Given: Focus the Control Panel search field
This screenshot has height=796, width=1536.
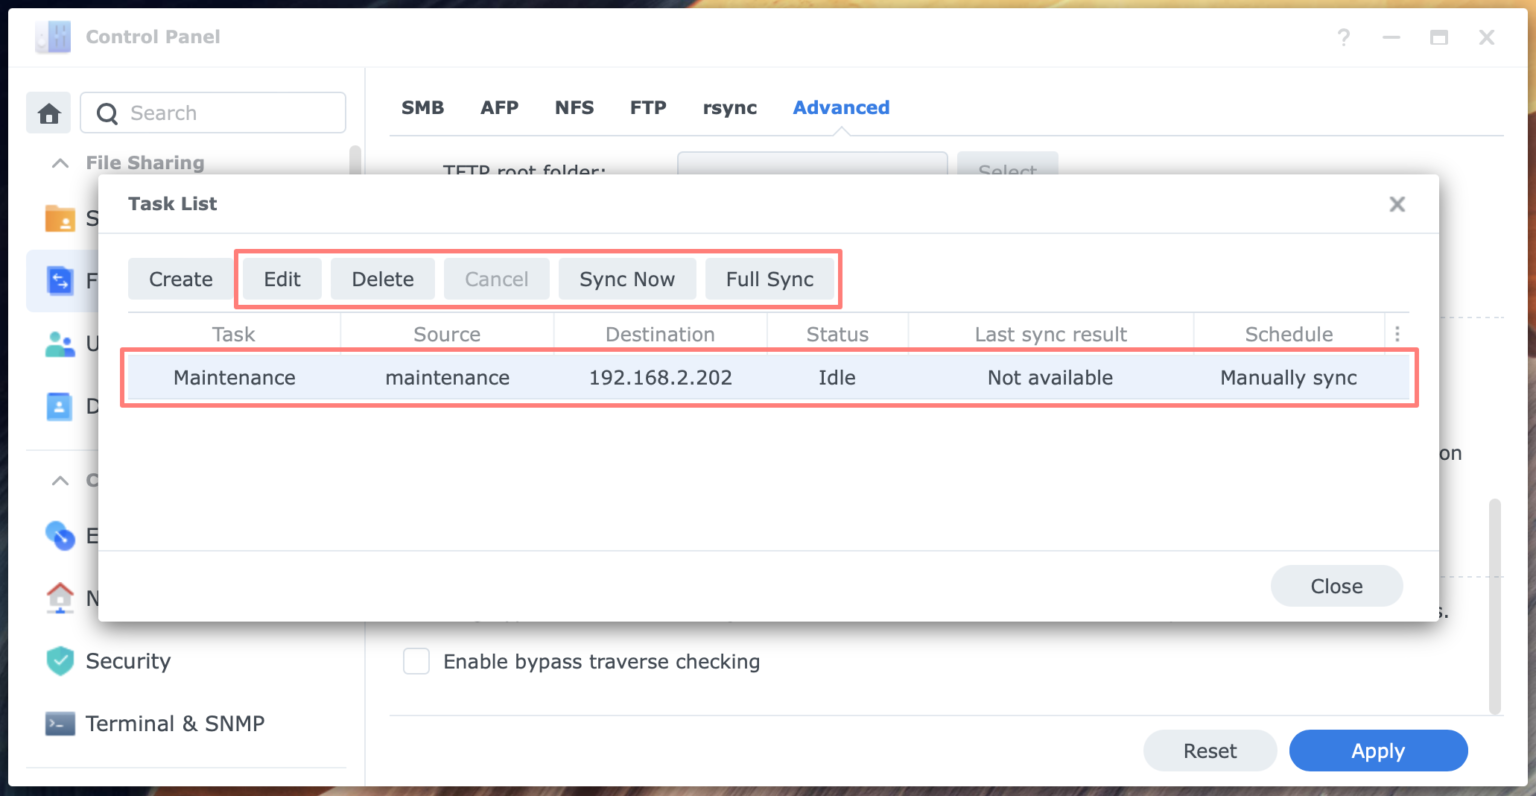Looking at the screenshot, I should pos(213,113).
